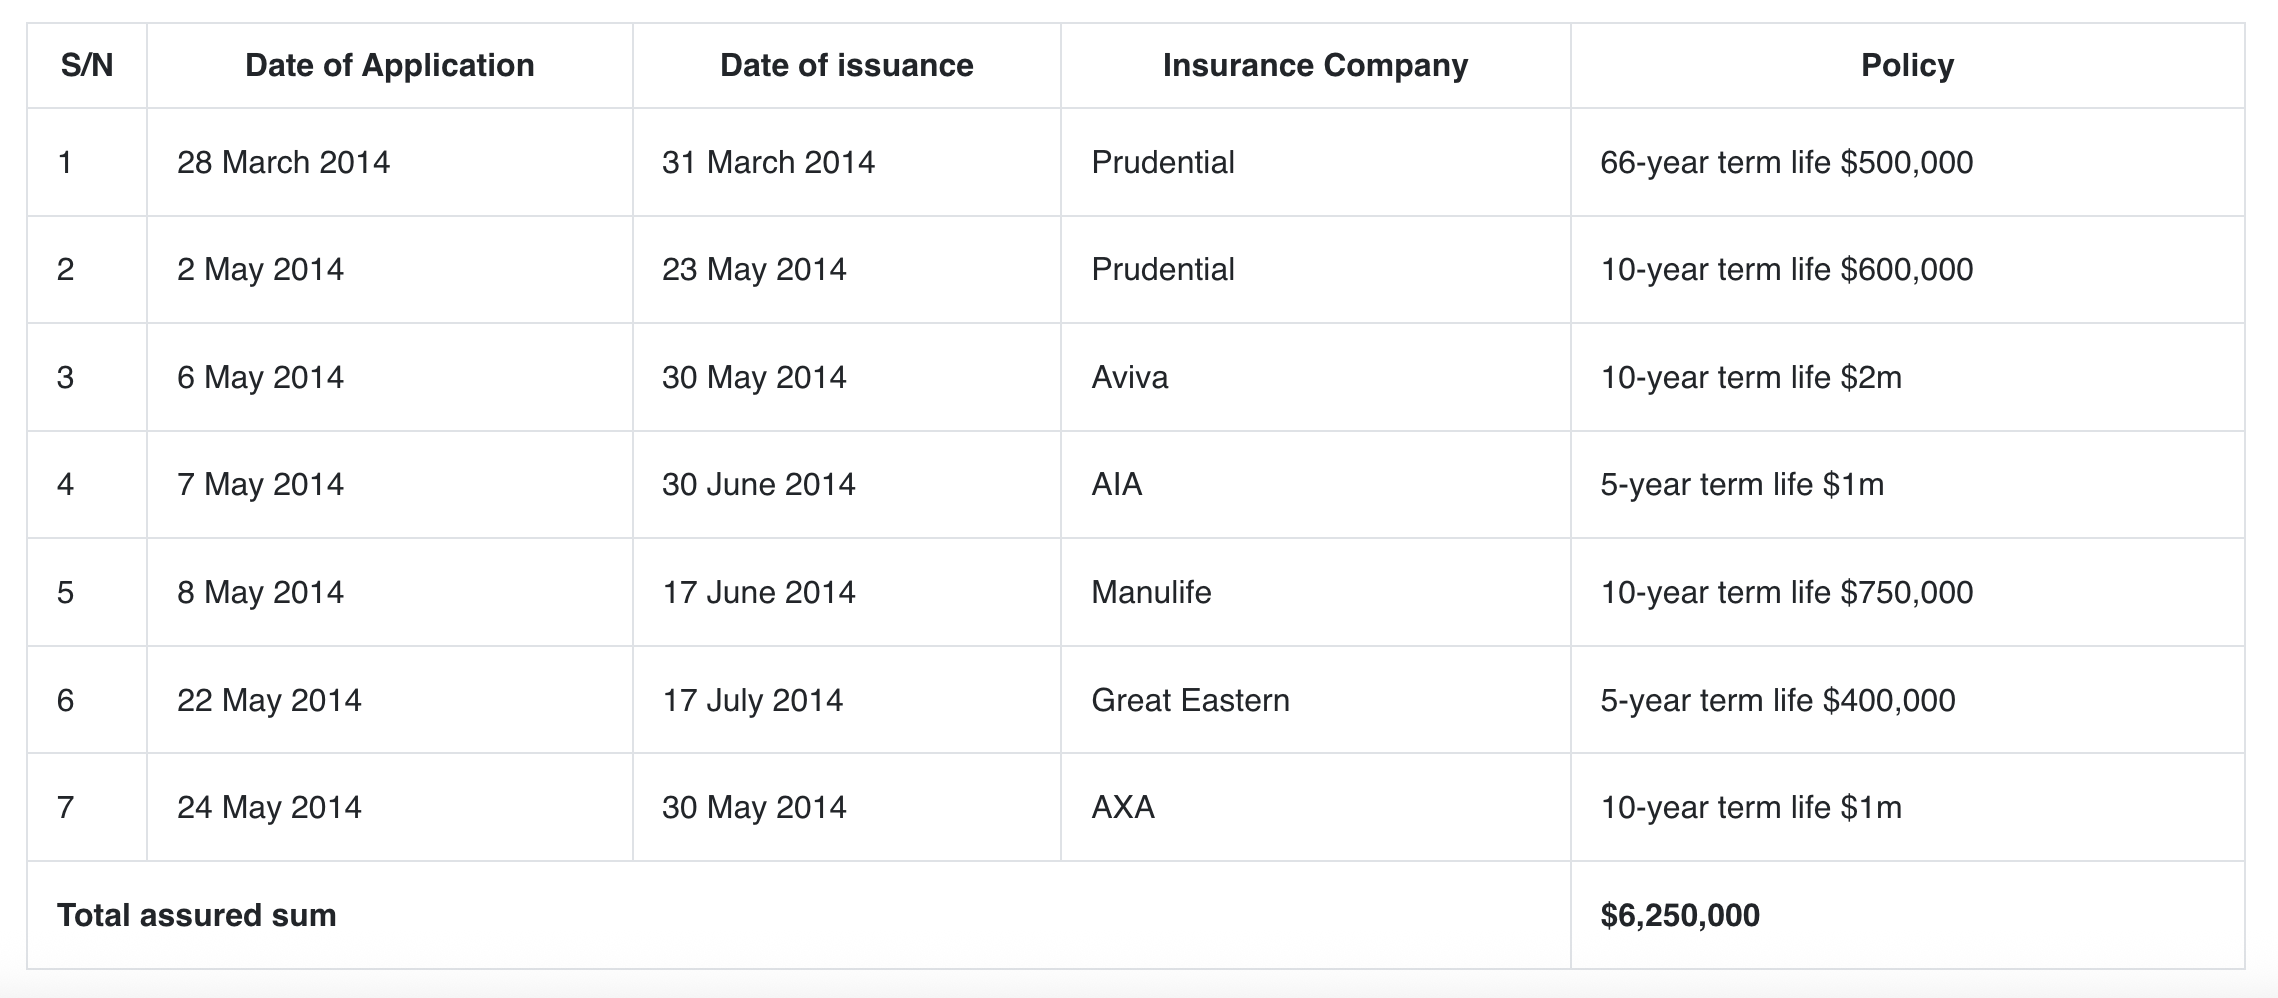Select the 23 May 2014 issuance date

tap(754, 269)
